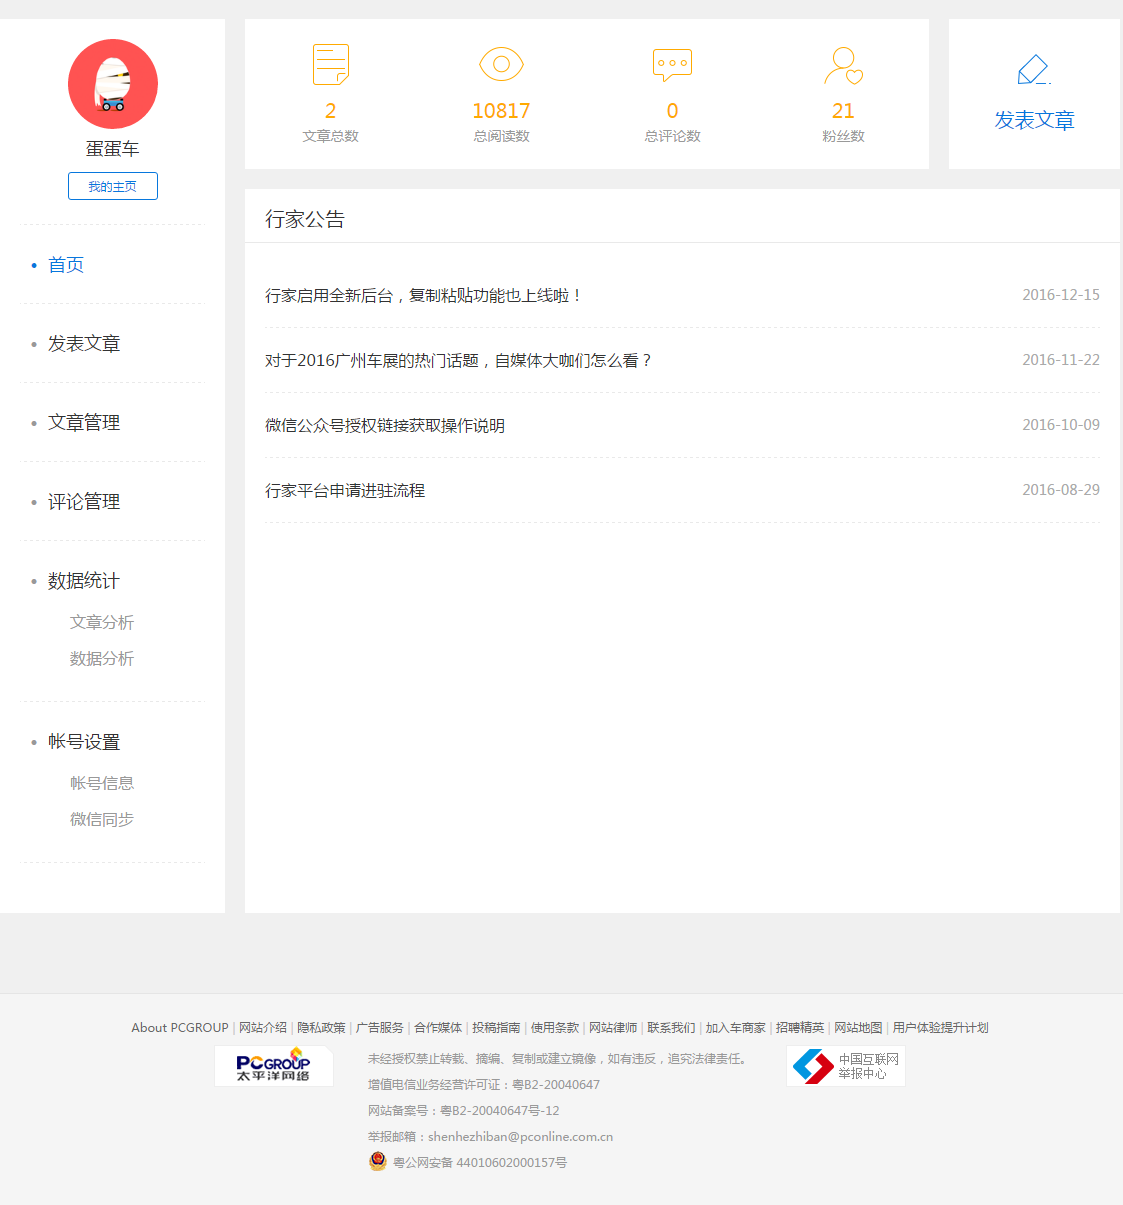This screenshot has width=1123, height=1205.
Task: Click the eye icon for total reads
Action: point(501,65)
